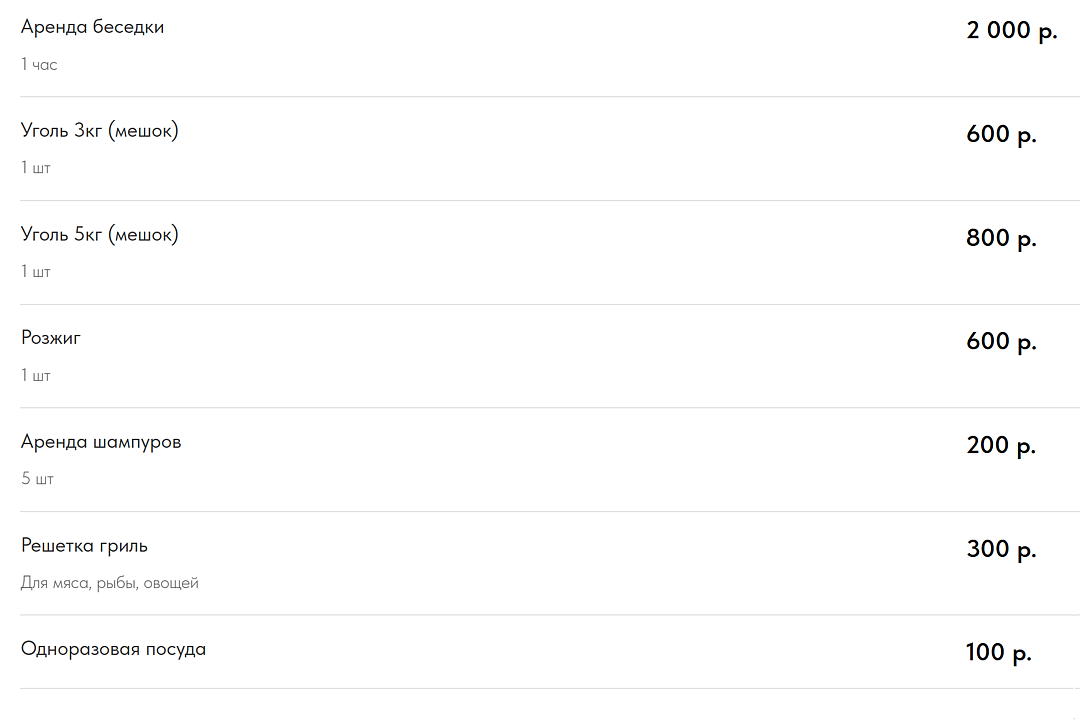Click the "Аренда беседки" item title

[92, 27]
